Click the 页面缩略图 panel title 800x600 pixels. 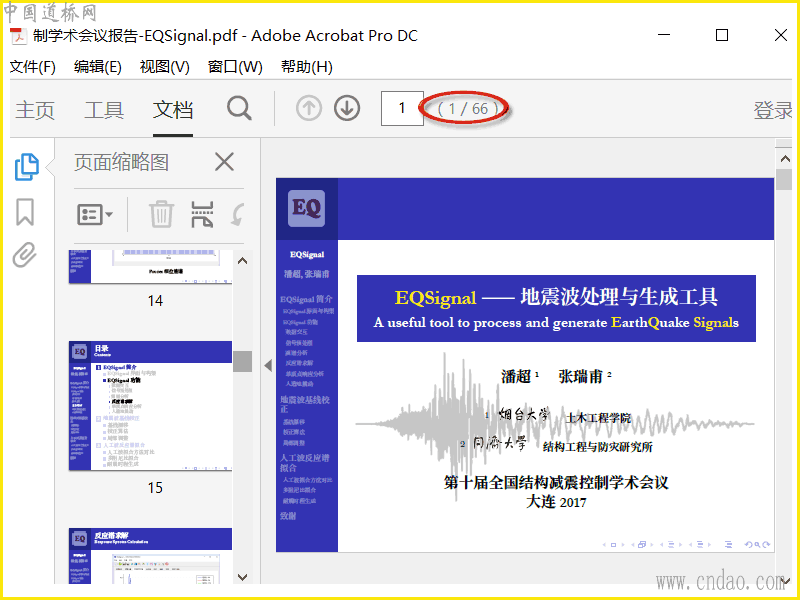pyautogui.click(x=121, y=162)
